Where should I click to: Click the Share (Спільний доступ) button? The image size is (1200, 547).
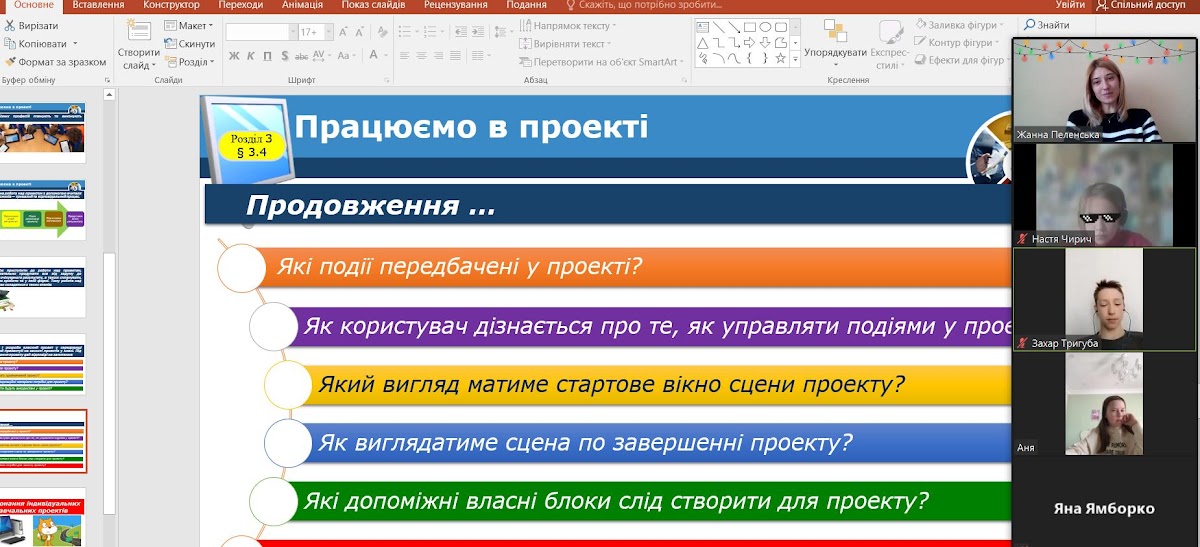click(x=1140, y=5)
